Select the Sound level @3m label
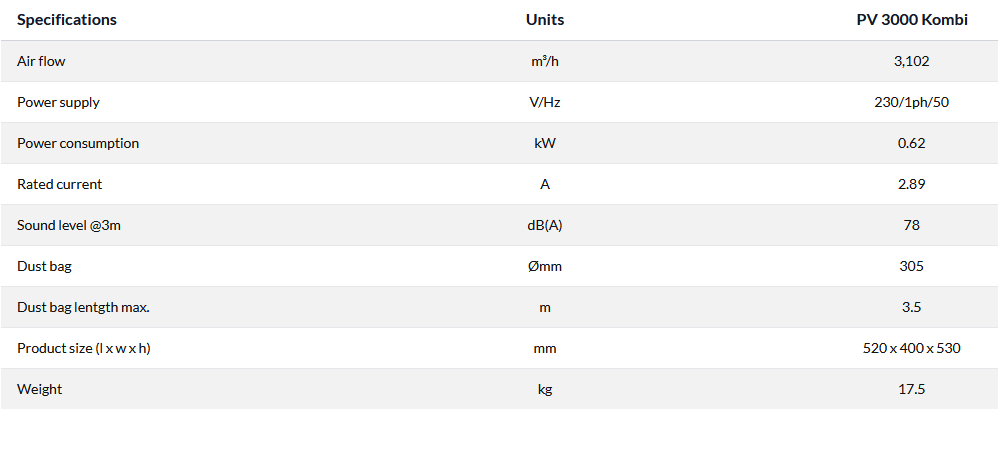The height and width of the screenshot is (451, 998). click(69, 225)
